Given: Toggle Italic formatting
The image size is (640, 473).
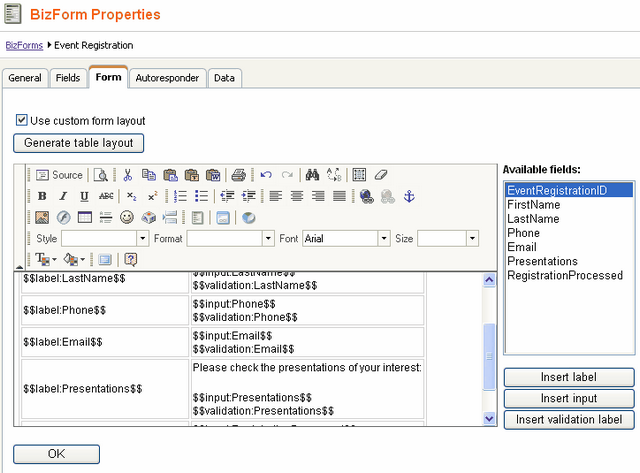Looking at the screenshot, I should point(63,196).
